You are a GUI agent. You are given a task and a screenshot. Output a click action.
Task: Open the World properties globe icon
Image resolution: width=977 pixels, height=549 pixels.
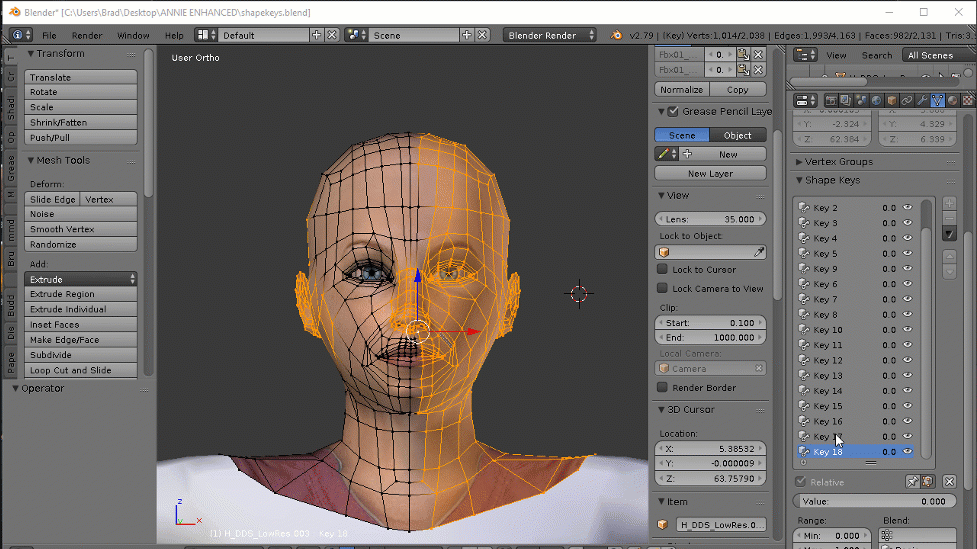[x=876, y=100]
